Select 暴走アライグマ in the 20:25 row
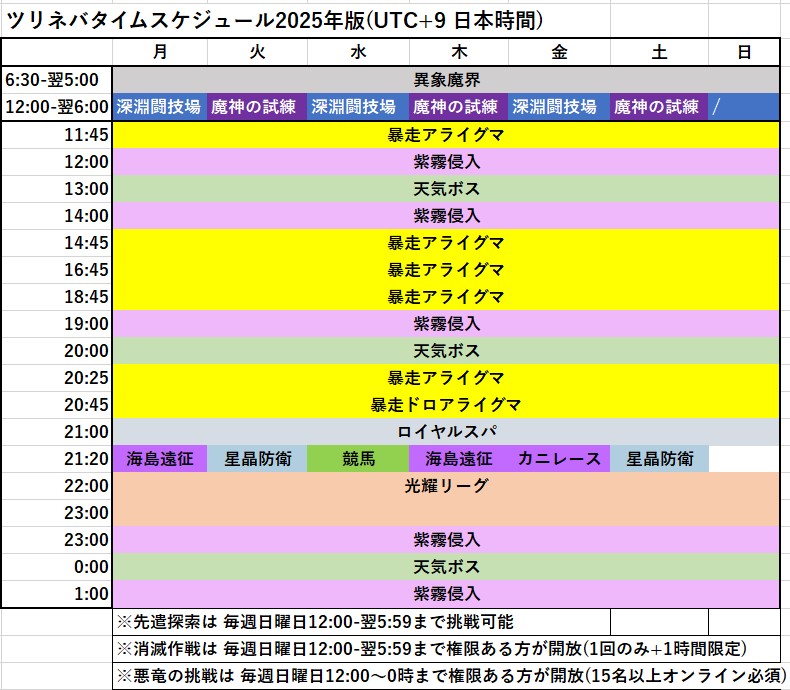Viewport: 790px width, 690px height. click(446, 378)
